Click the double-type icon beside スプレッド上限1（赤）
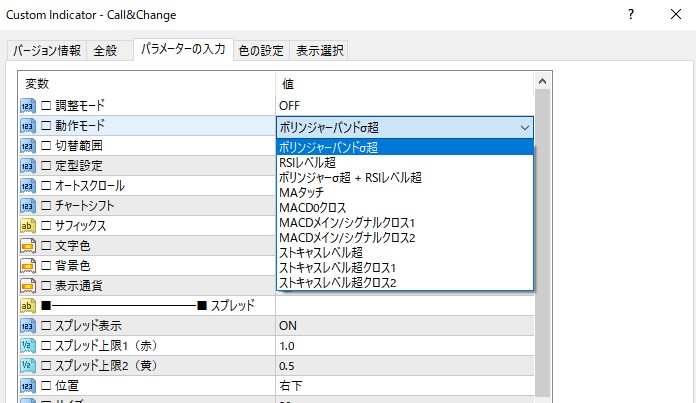 pyautogui.click(x=28, y=345)
